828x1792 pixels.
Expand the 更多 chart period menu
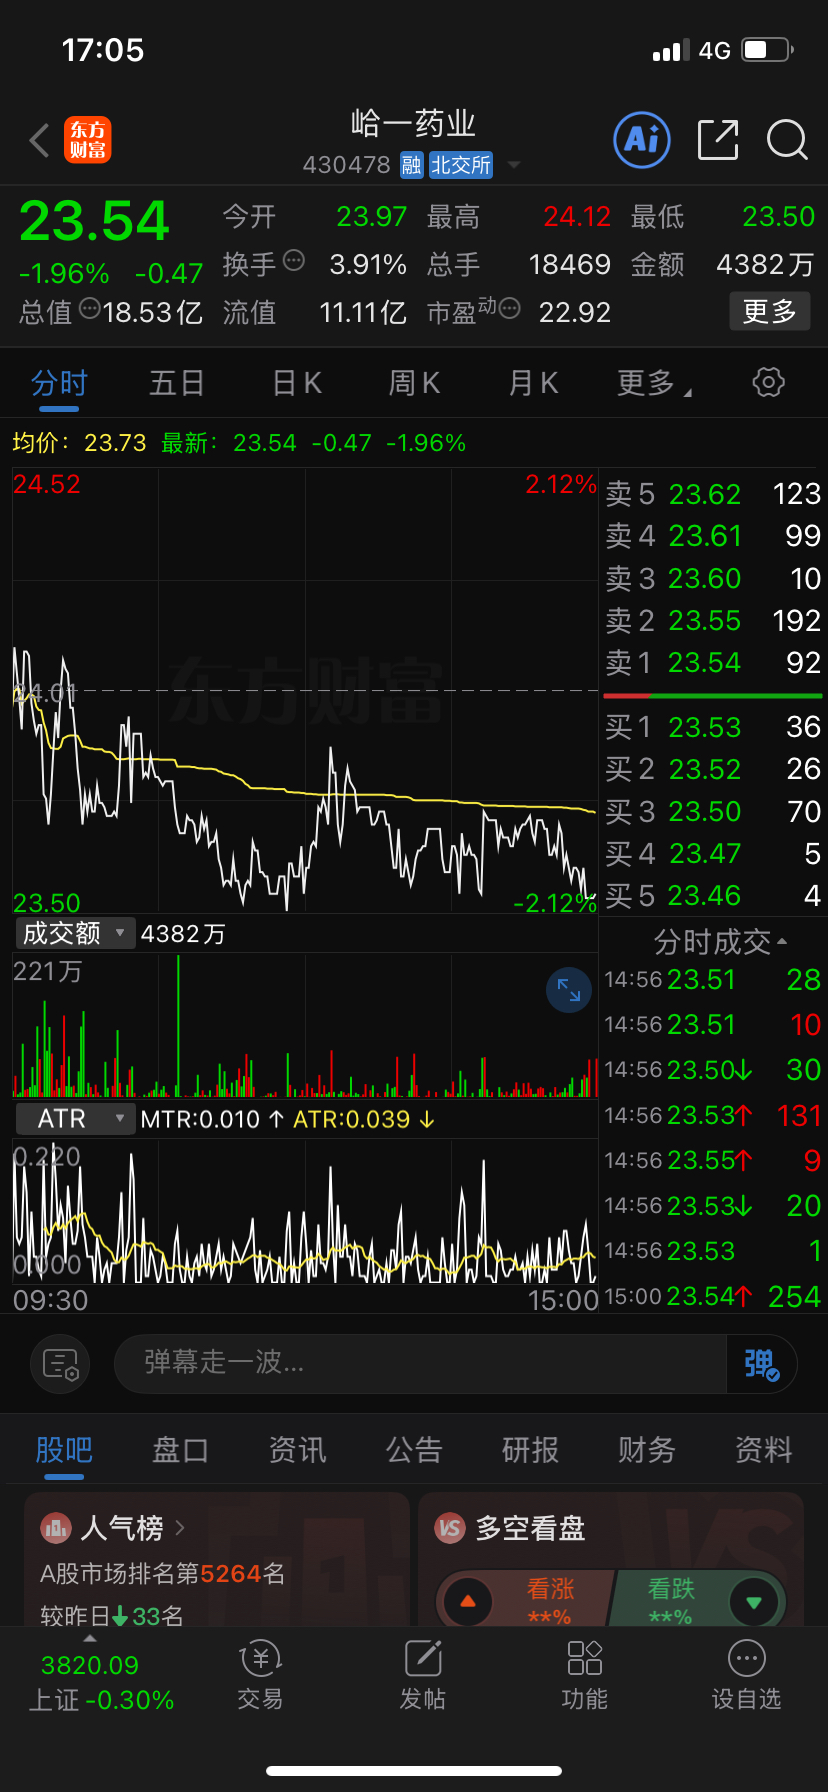pos(655,383)
